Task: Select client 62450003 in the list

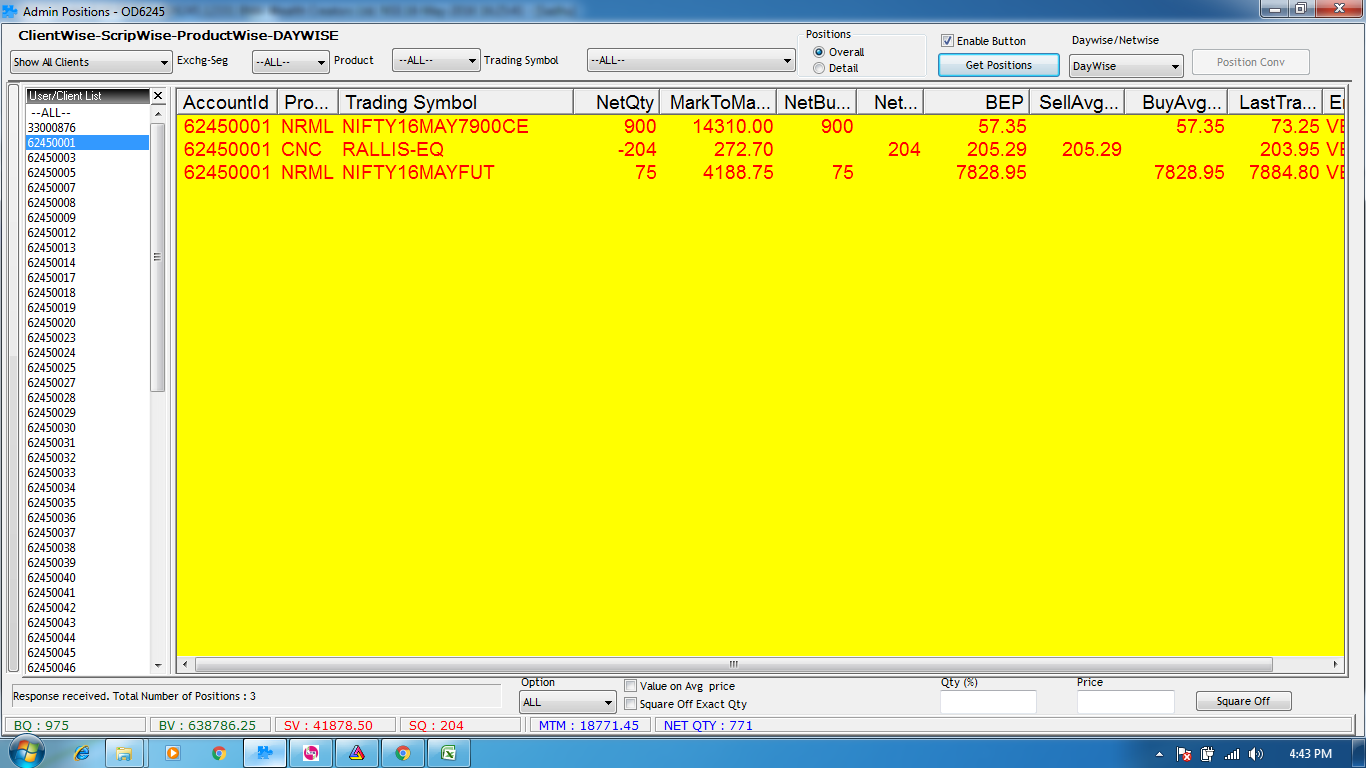Action: pyautogui.click(x=52, y=158)
